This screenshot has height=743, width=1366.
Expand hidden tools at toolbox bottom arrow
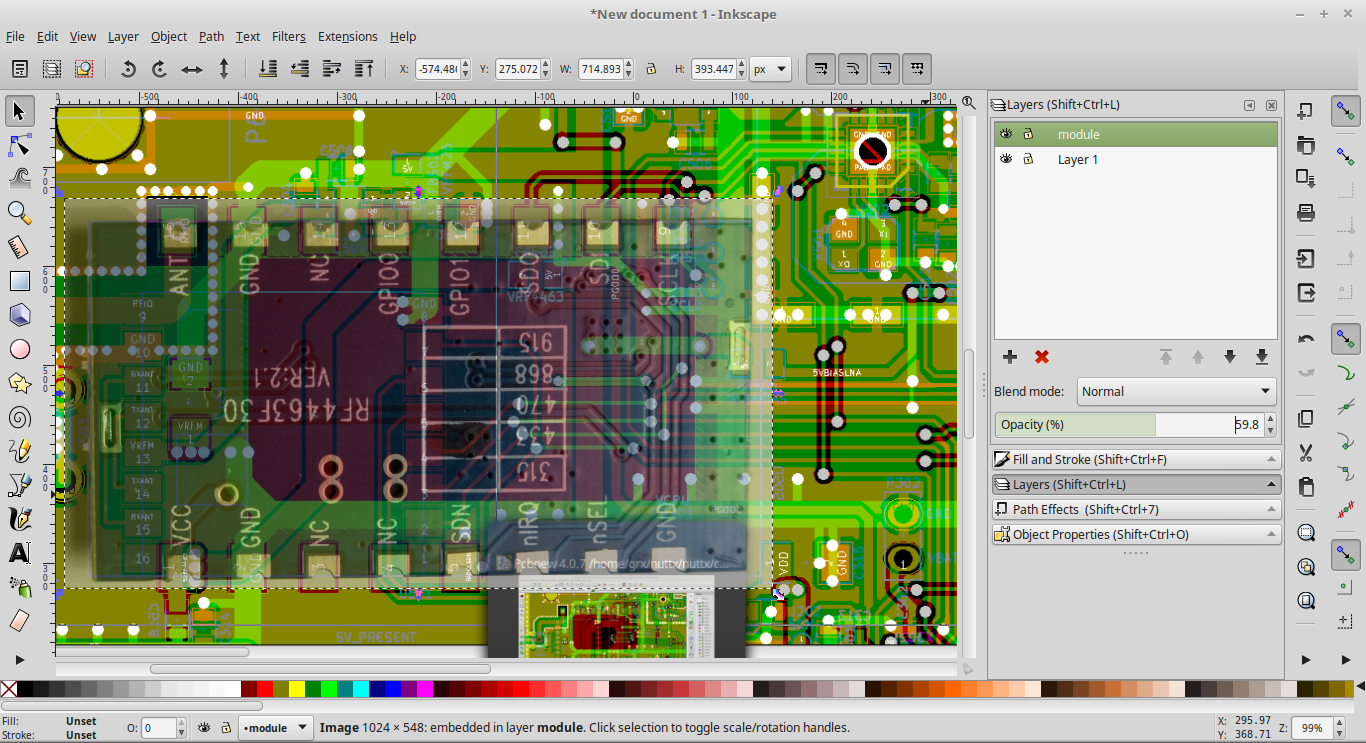(x=19, y=659)
